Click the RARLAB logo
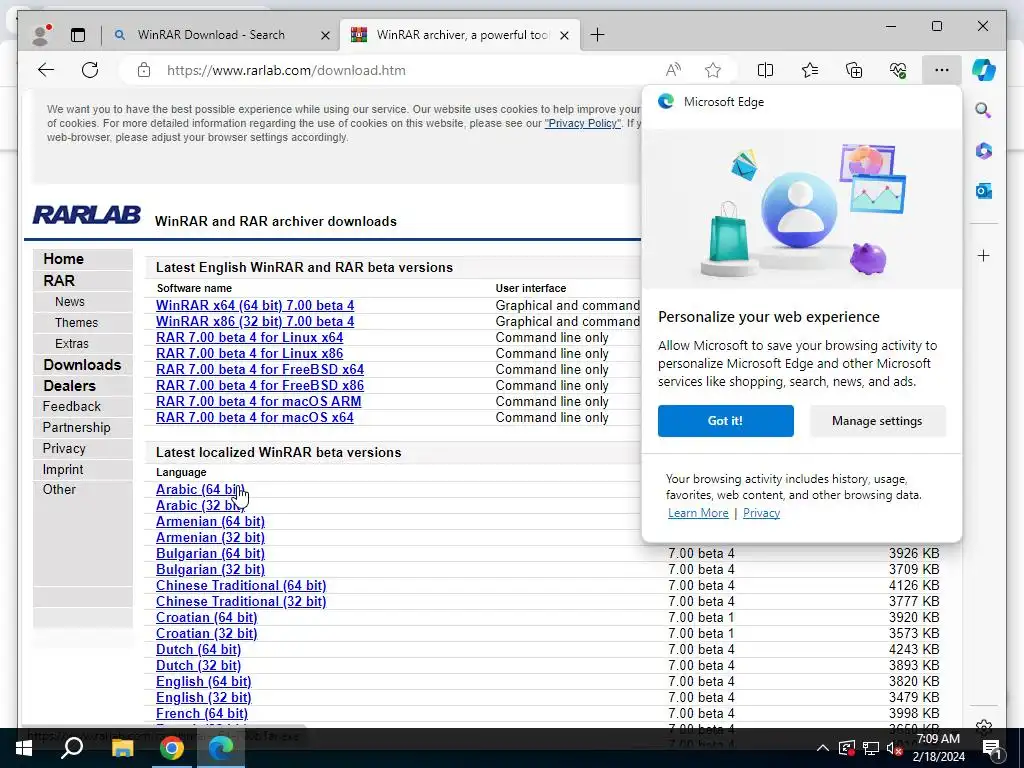Image resolution: width=1024 pixels, height=768 pixels. (87, 214)
